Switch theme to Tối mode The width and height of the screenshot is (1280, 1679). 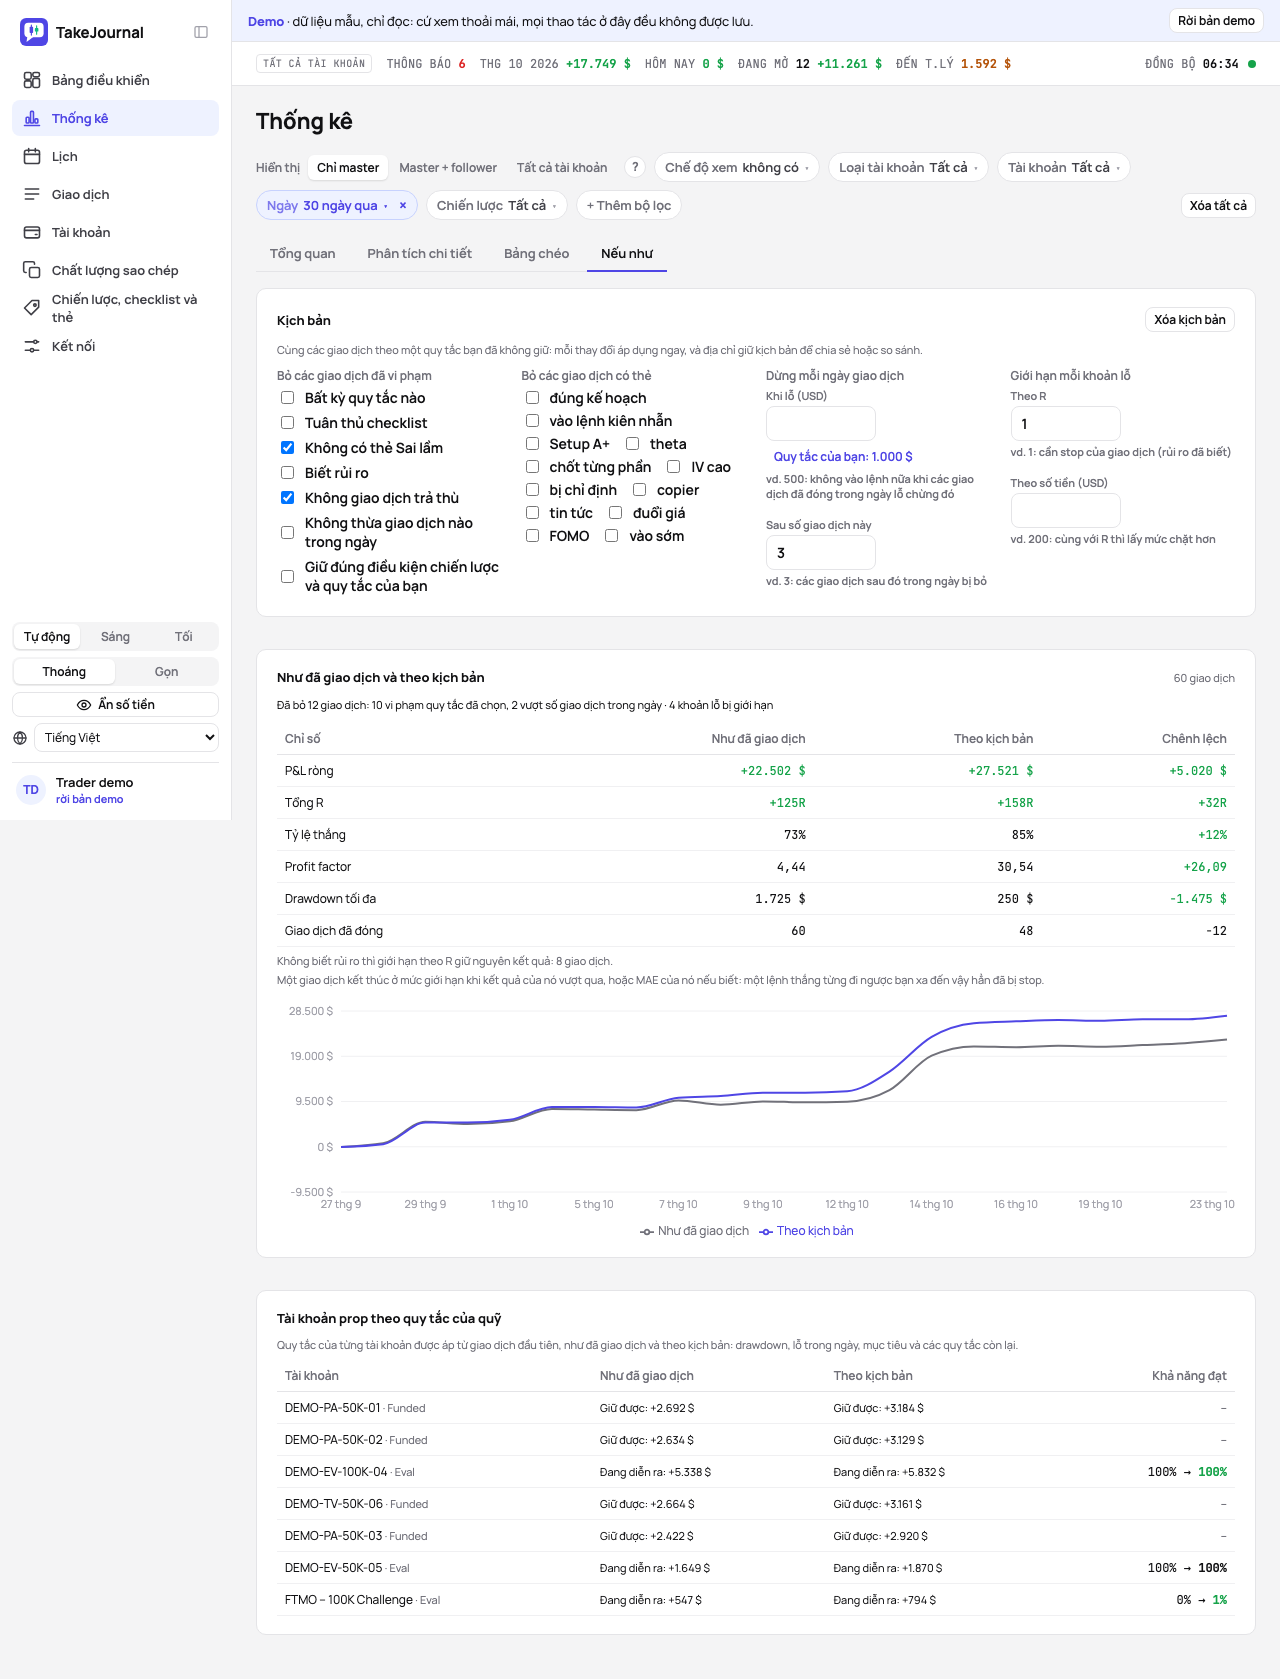[x=184, y=637]
